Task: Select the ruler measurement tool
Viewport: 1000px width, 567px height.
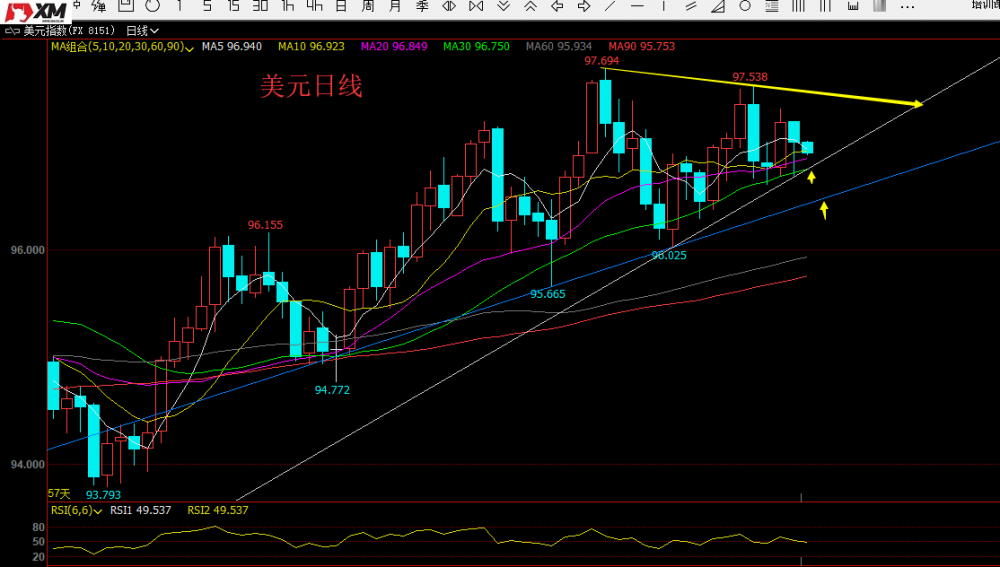Action: (x=853, y=6)
